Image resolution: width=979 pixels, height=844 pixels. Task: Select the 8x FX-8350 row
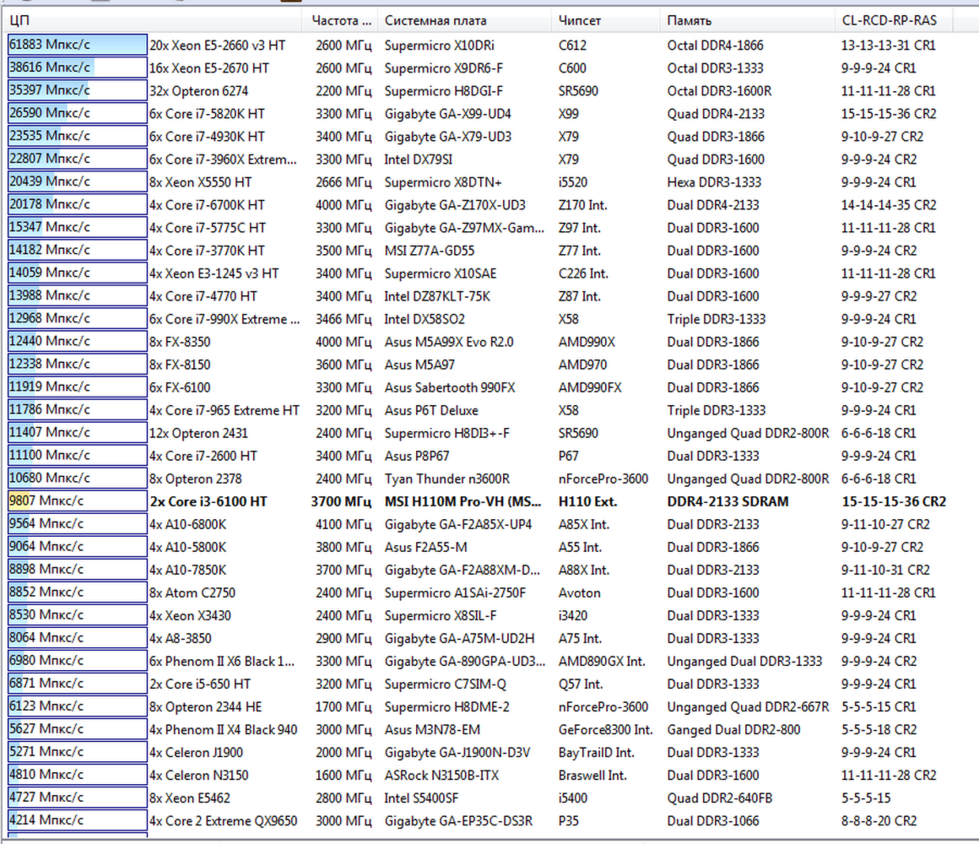coord(179,342)
